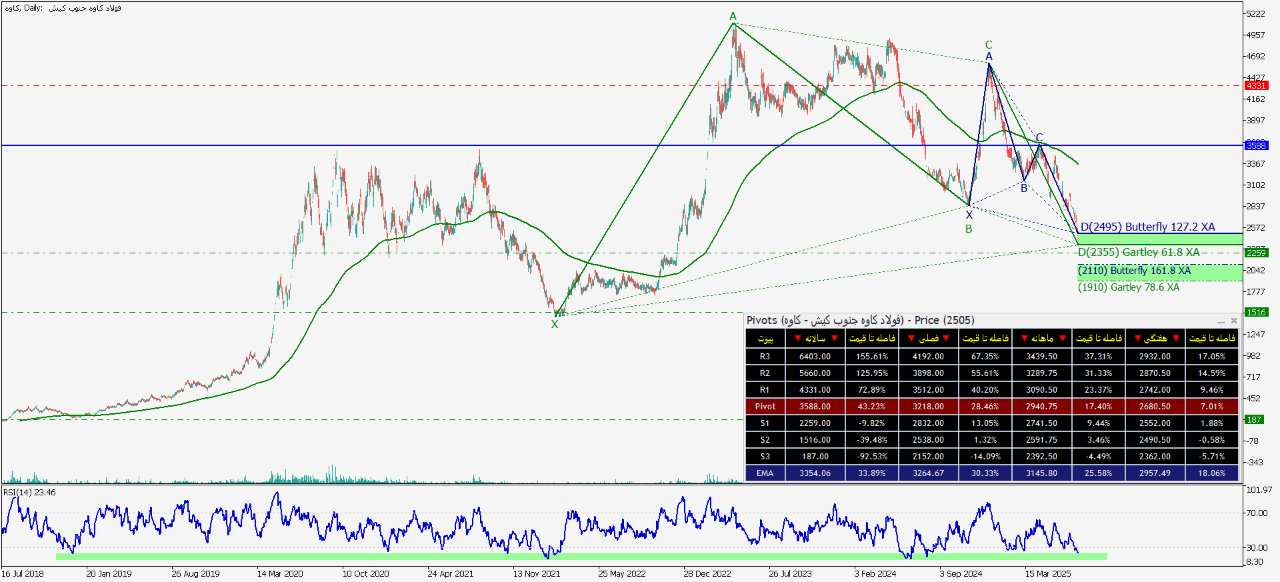Viewport: 1280px width, 582px height.
Task: Select the green 2259 price axis label
Action: tap(1255, 252)
